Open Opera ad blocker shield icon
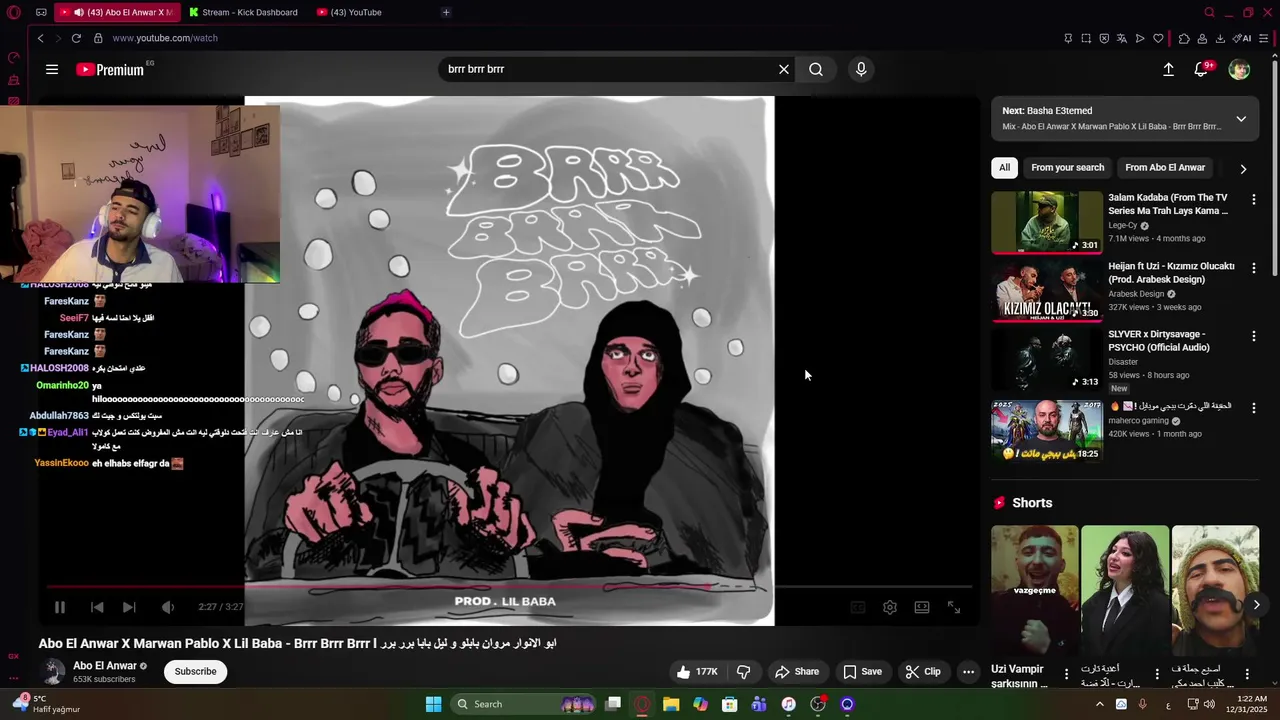The width and height of the screenshot is (1280, 720). click(x=1104, y=38)
